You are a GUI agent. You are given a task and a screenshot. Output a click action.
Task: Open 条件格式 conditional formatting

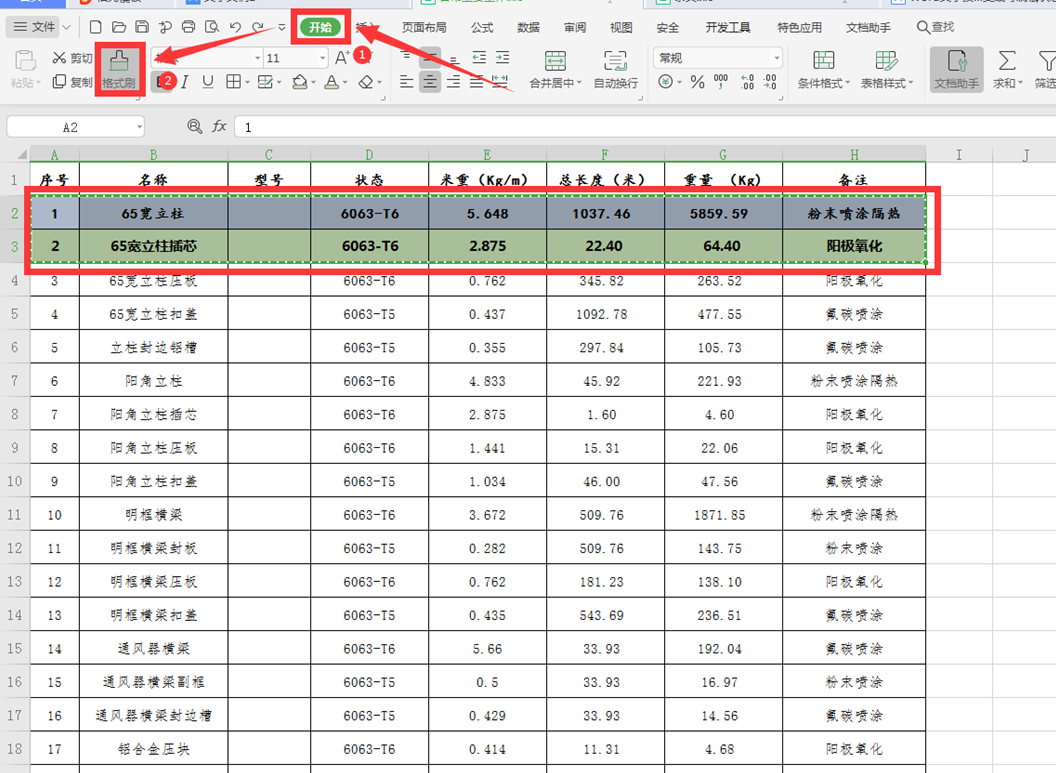[x=824, y=69]
